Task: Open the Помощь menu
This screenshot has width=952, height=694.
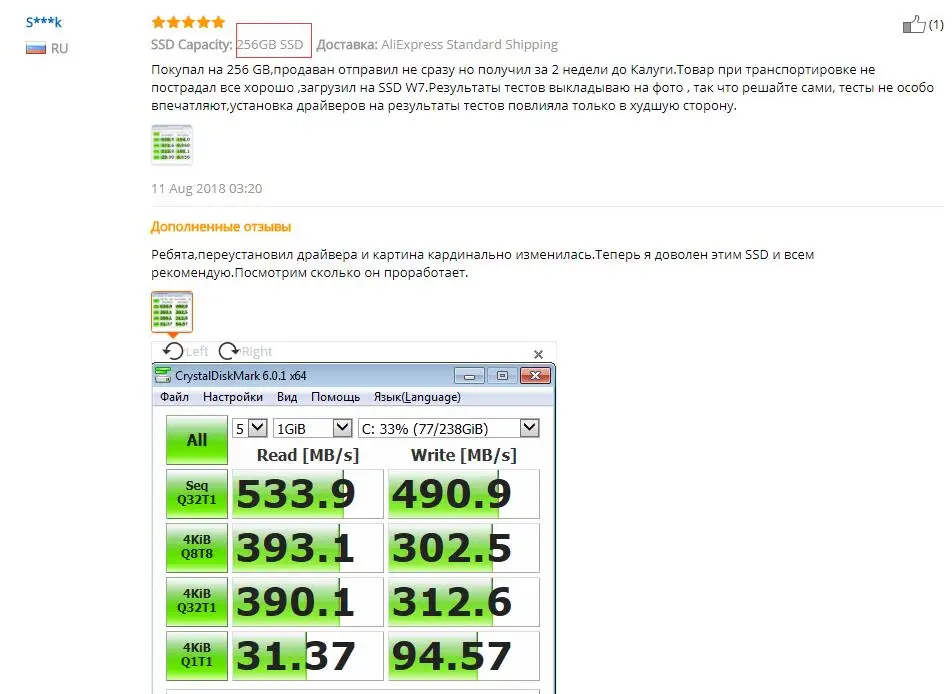Action: 335,396
